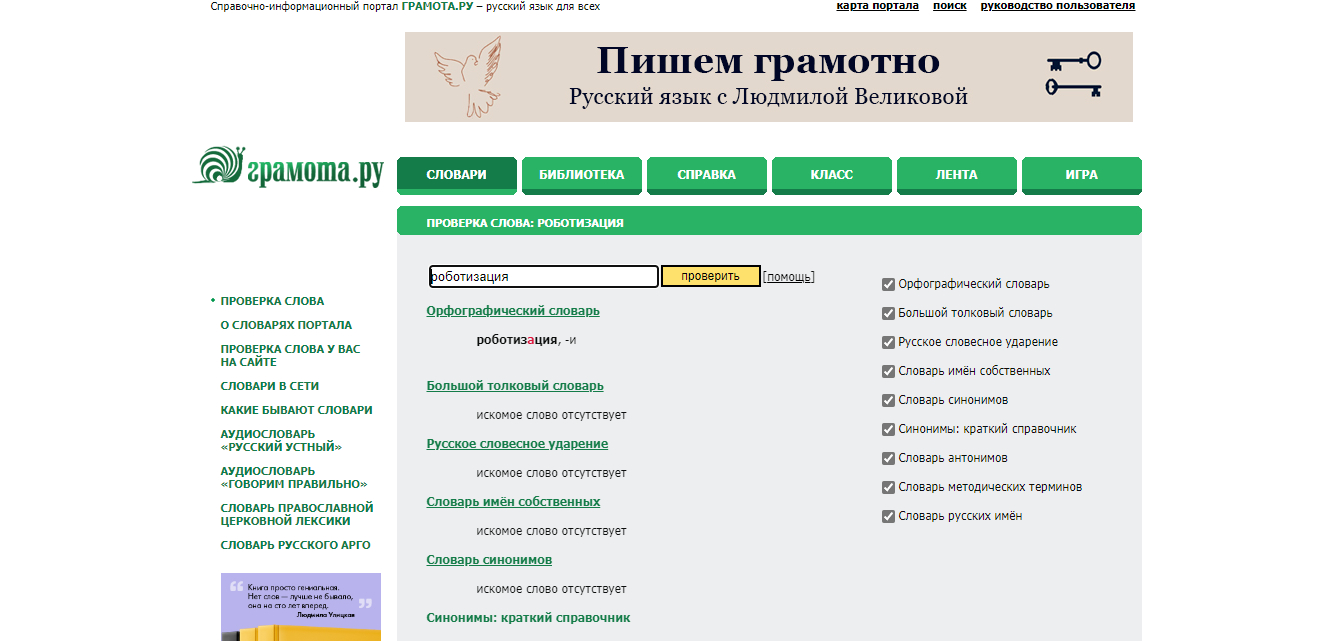This screenshot has width=1337, height=641.
Task: Open Большой толковый словарь result heading
Action: (x=515, y=386)
